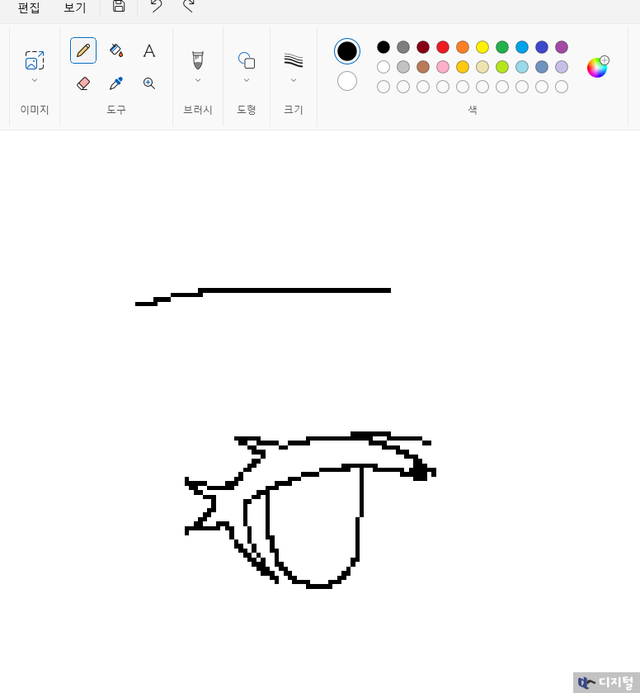Pick the light gray palette swatch
The width and height of the screenshot is (640, 693).
coord(403,67)
